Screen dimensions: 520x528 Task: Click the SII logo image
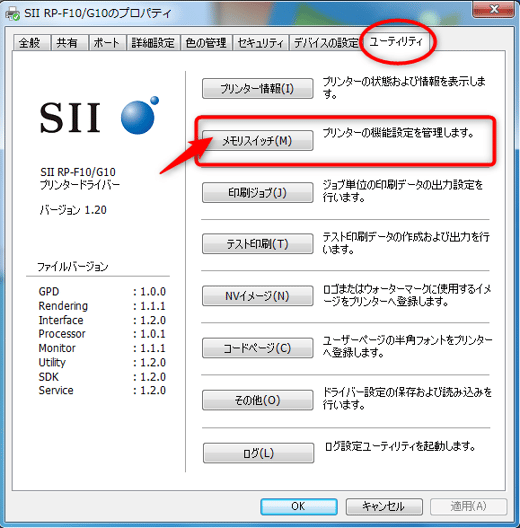99,116
